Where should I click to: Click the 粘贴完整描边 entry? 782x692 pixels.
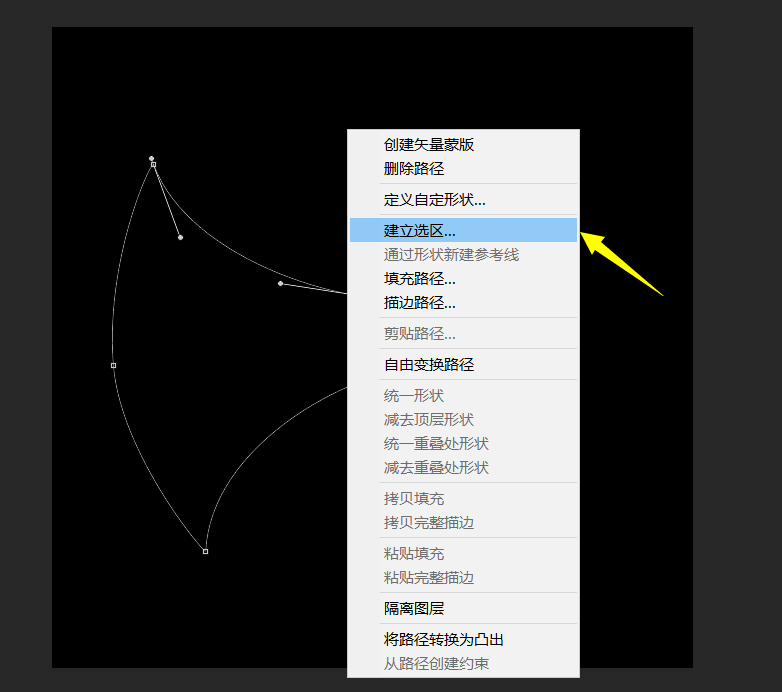coord(463,577)
